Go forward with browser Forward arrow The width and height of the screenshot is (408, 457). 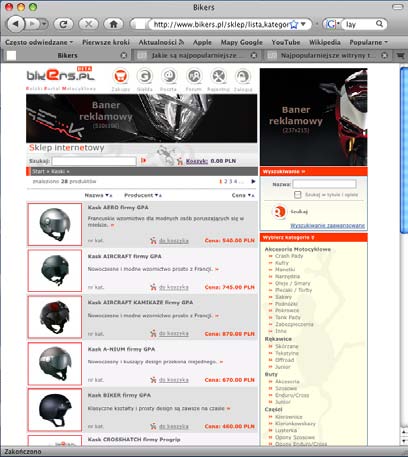(x=32, y=24)
